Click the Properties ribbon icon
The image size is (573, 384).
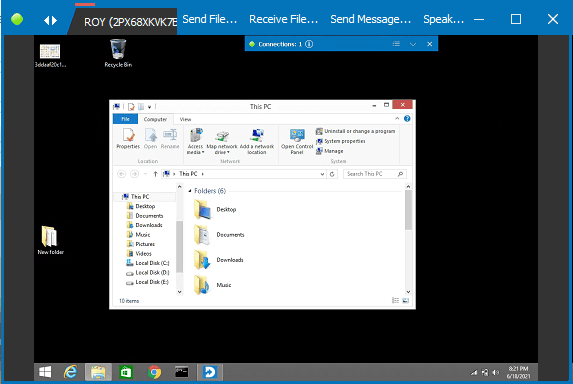coord(128,139)
